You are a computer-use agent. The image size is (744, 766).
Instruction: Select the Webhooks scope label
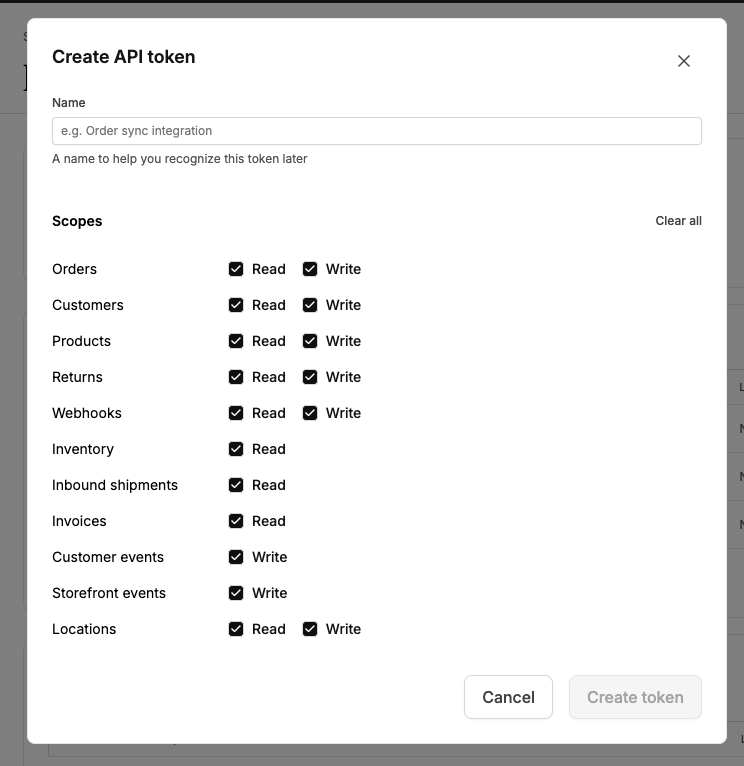(x=87, y=413)
